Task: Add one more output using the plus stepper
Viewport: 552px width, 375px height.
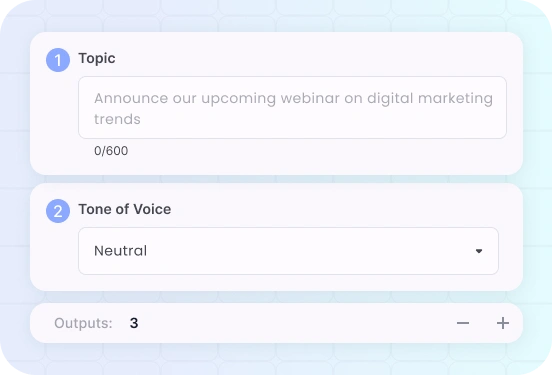Action: [x=503, y=323]
